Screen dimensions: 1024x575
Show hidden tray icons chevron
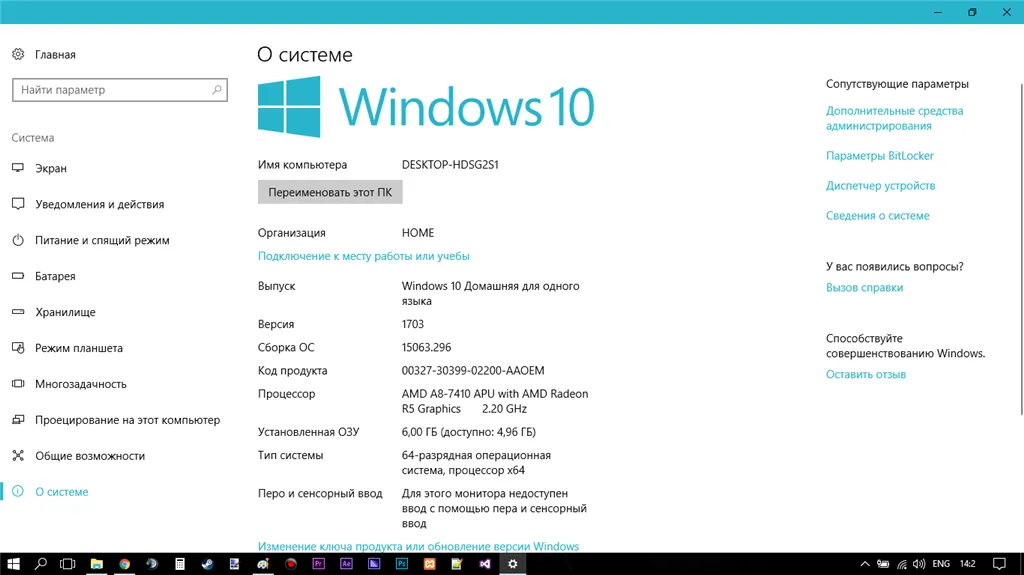(865, 564)
